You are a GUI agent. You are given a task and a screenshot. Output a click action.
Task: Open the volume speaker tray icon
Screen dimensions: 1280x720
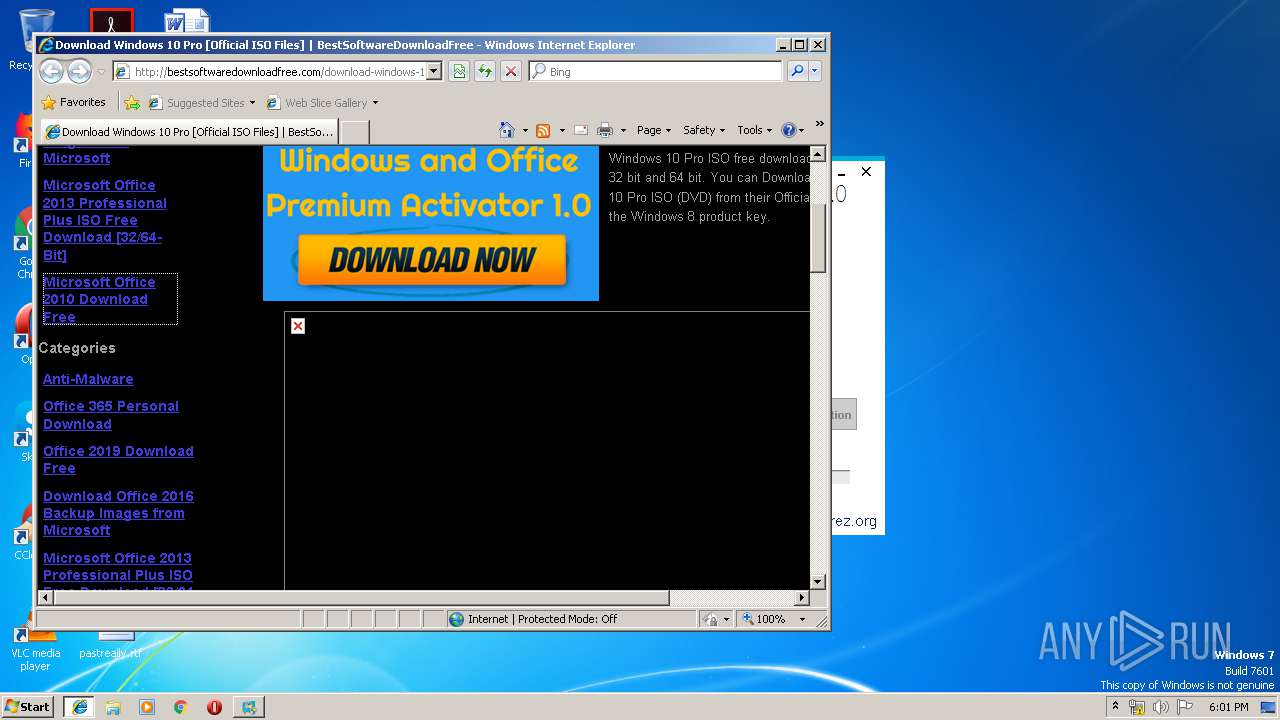1161,707
